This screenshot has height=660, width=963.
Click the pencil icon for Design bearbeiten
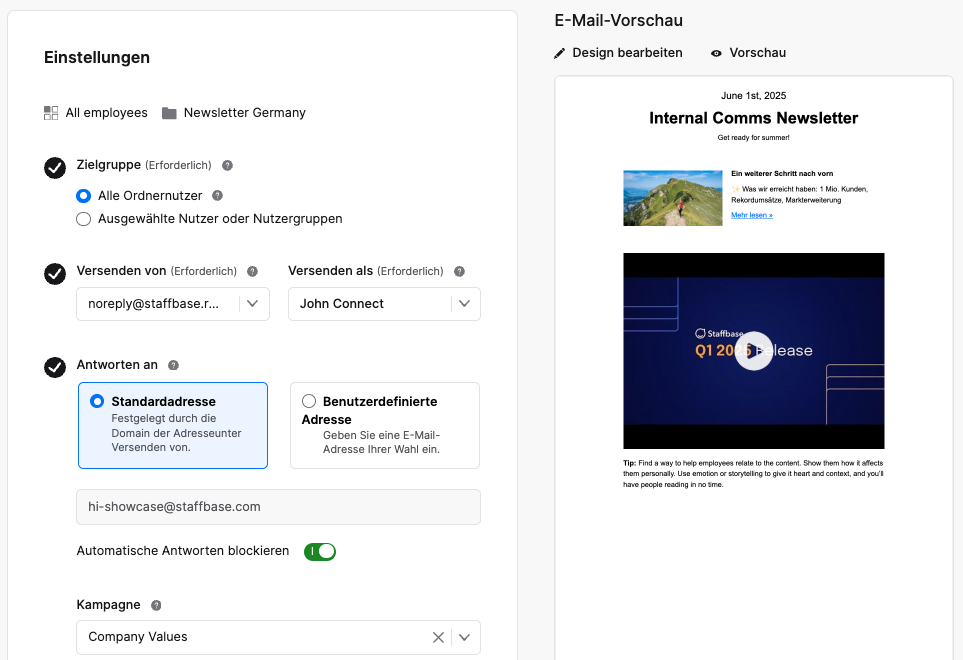(x=559, y=53)
